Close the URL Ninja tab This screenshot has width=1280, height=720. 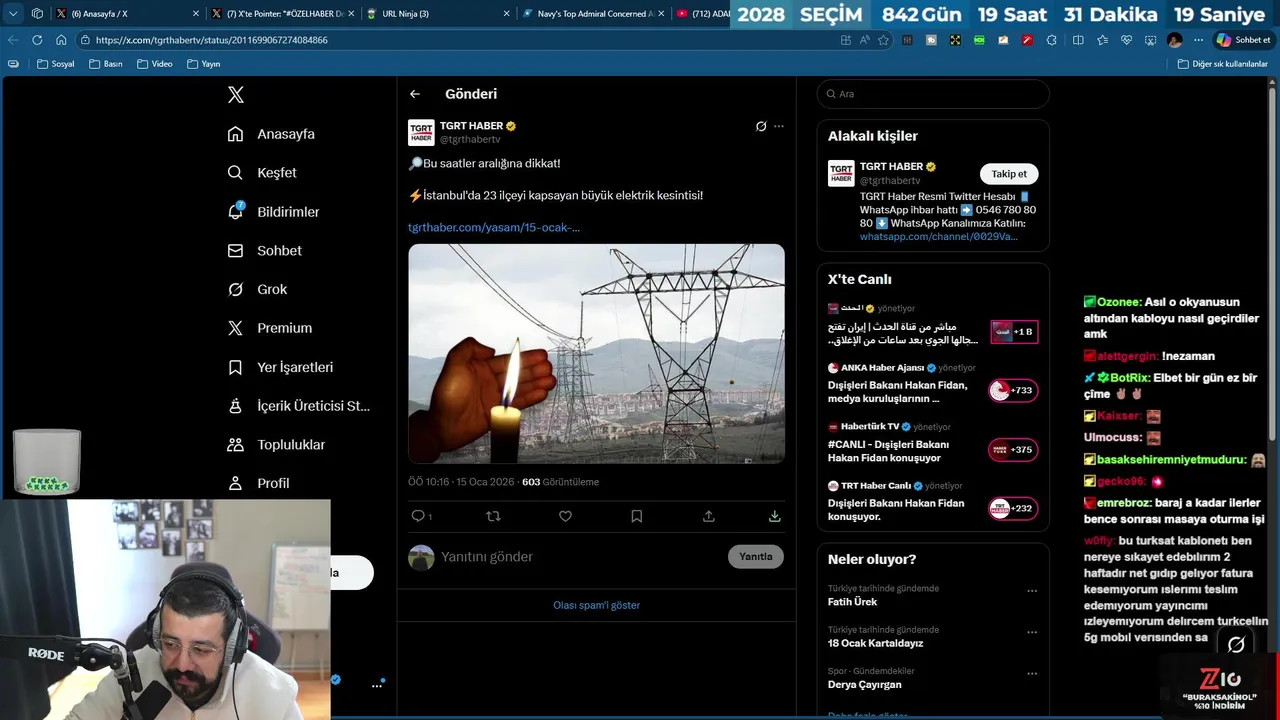[506, 14]
